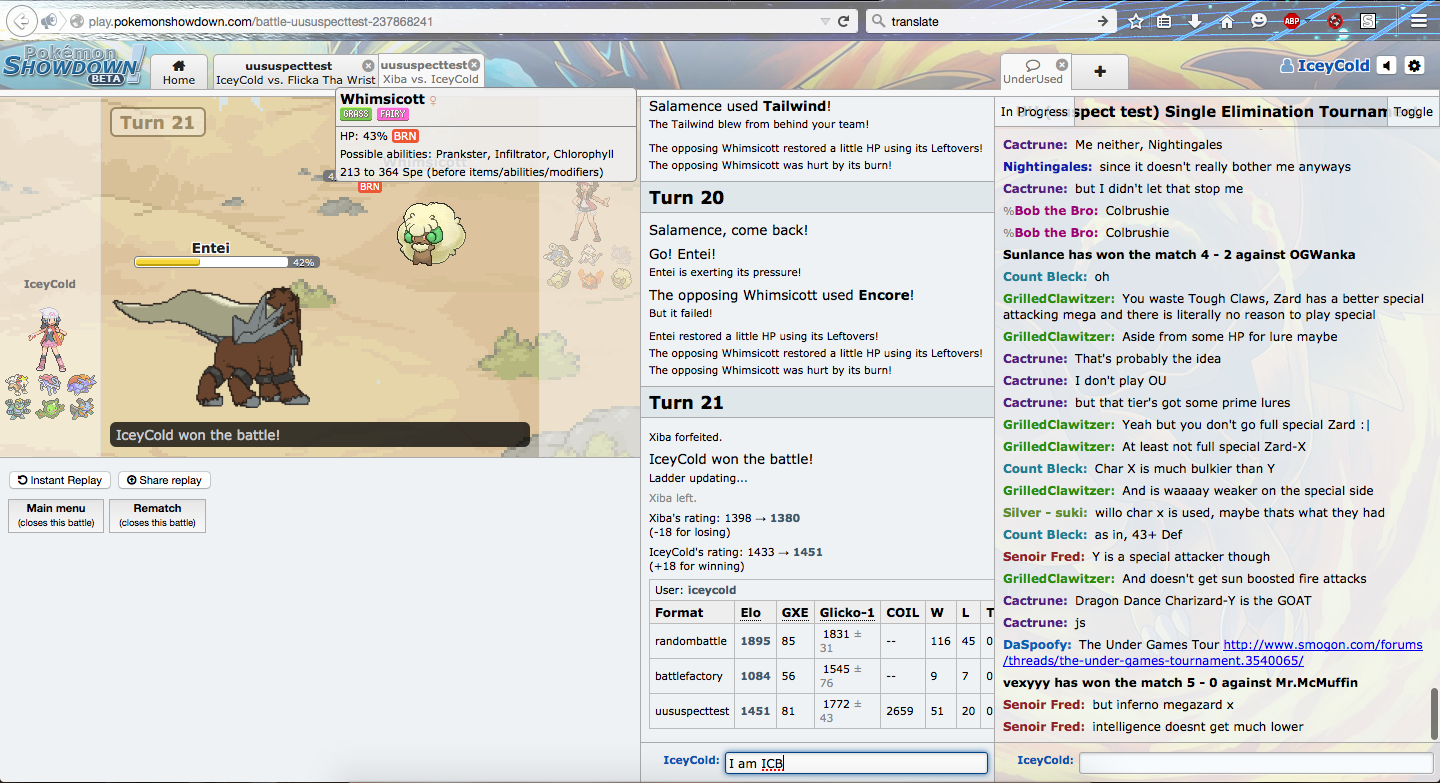Open the URL history dropdown arrow

click(825, 21)
